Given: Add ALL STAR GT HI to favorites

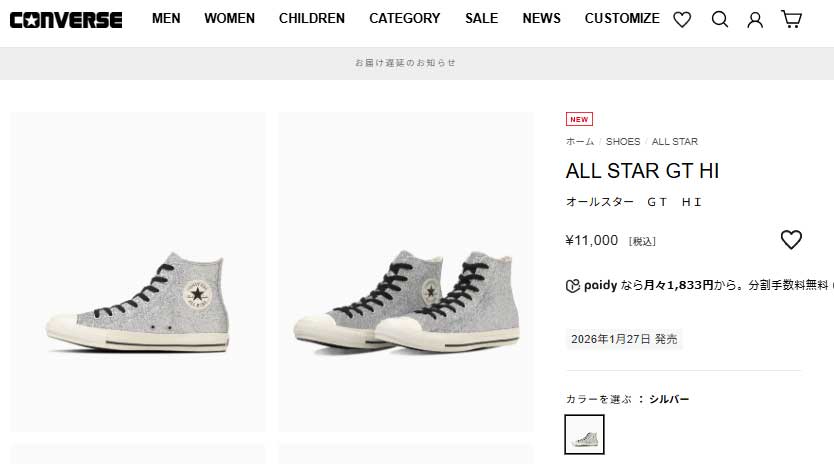Looking at the screenshot, I should pos(791,240).
